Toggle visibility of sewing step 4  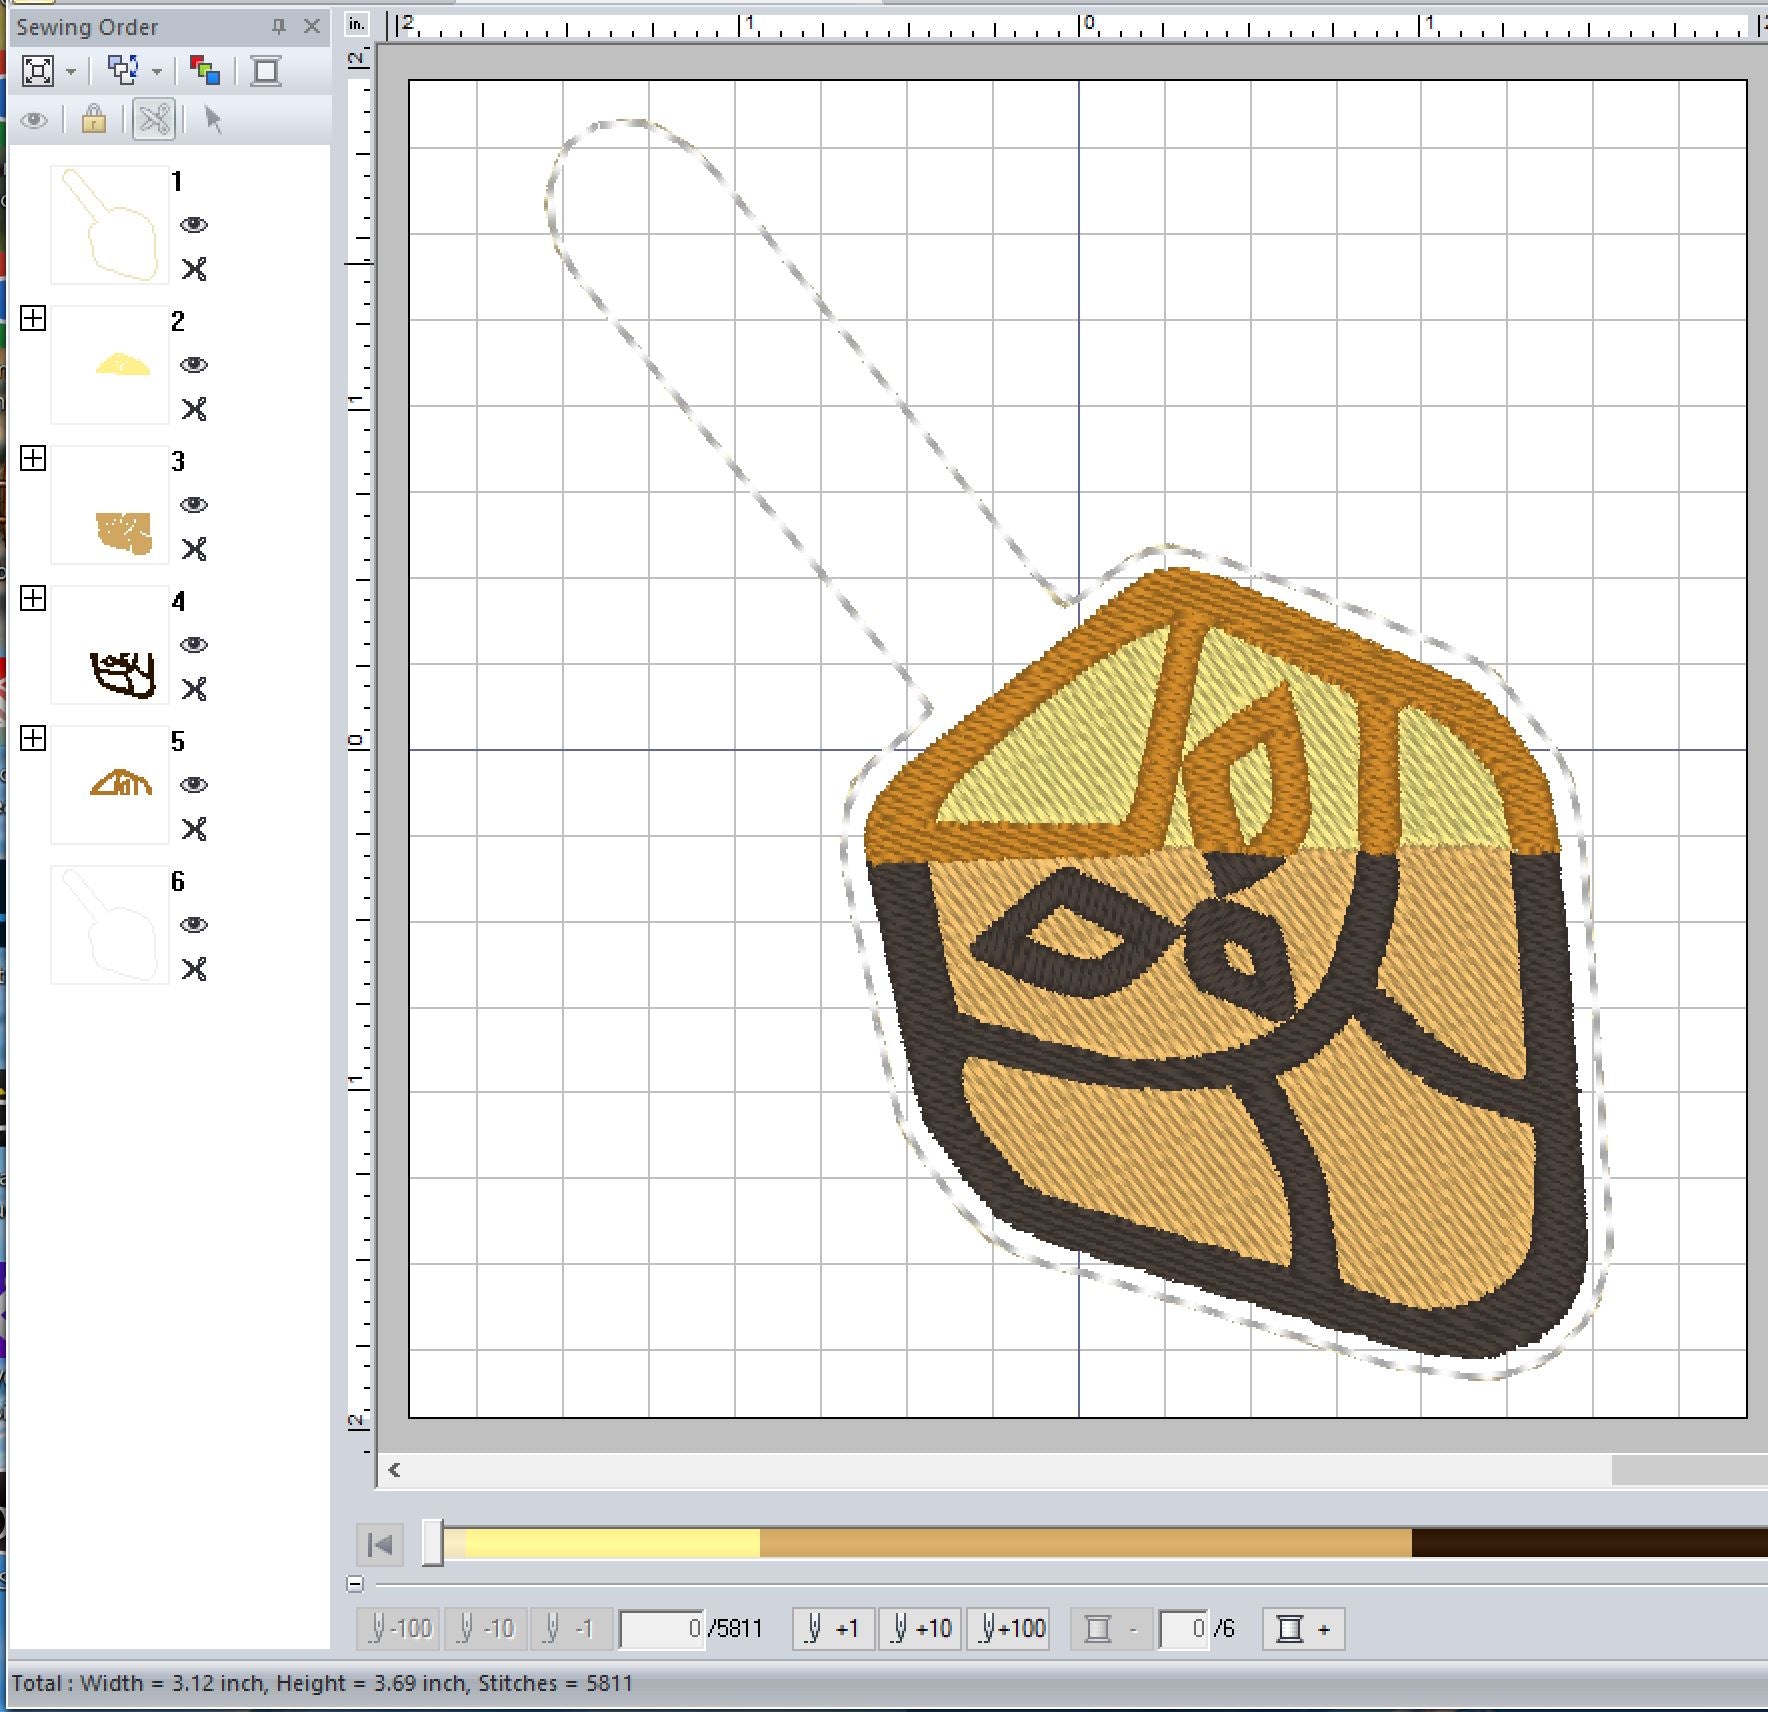194,645
